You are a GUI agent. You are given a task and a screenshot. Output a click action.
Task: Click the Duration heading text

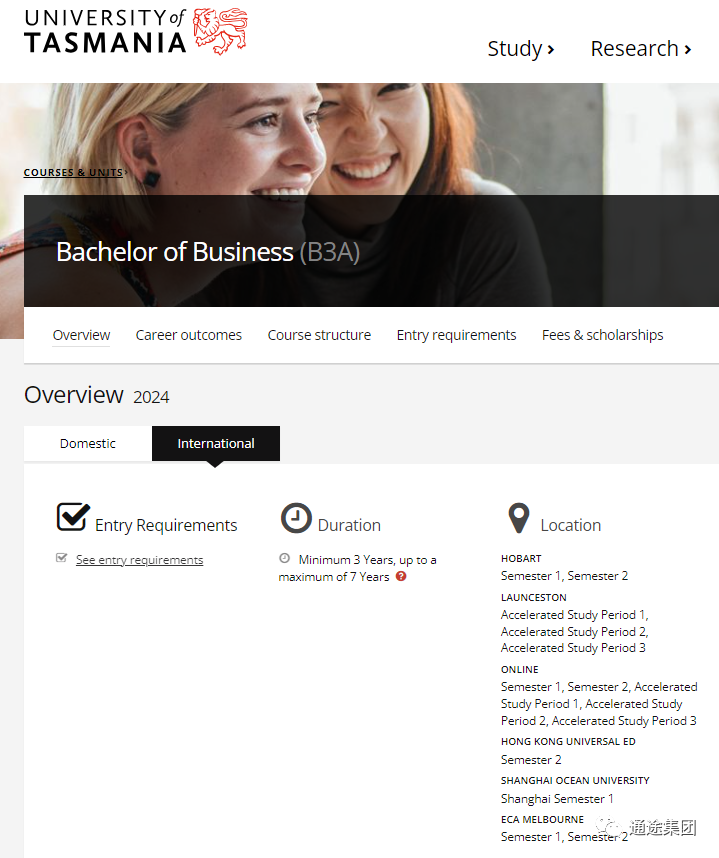coord(349,525)
